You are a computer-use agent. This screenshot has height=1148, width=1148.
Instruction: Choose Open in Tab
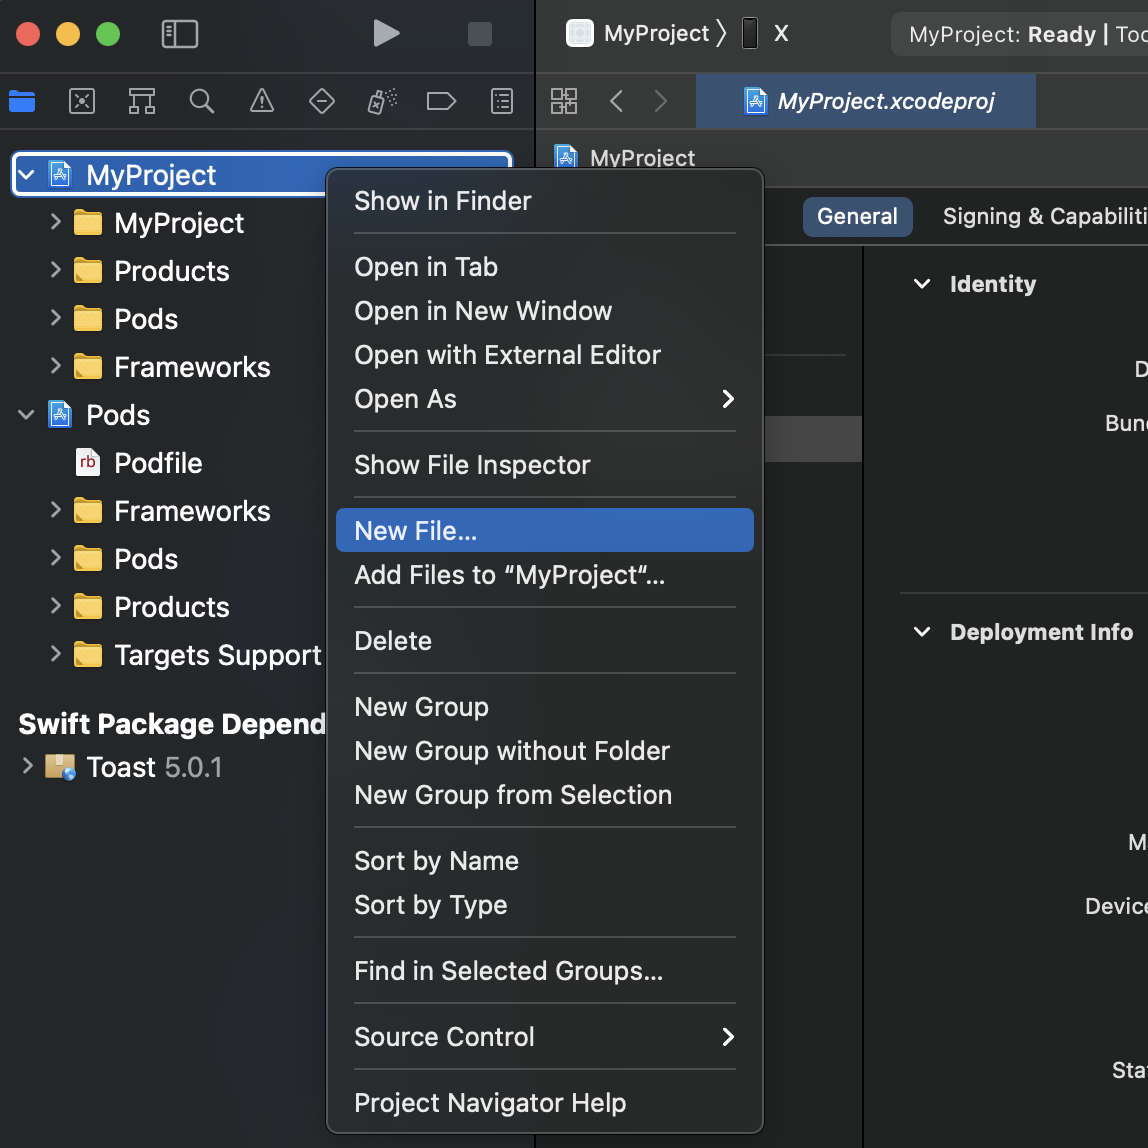(x=544, y=266)
